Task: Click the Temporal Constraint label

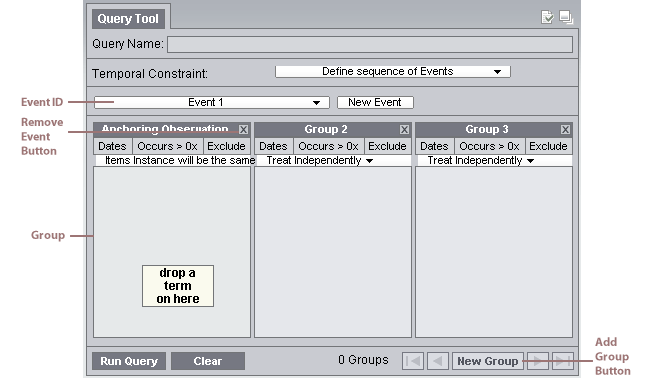Action: point(150,74)
